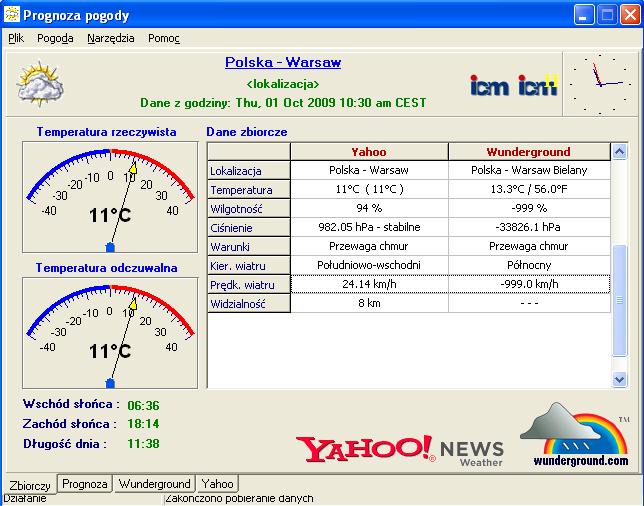The width and height of the screenshot is (644, 506).
Task: Select the Warunki row header
Action: [x=249, y=246]
